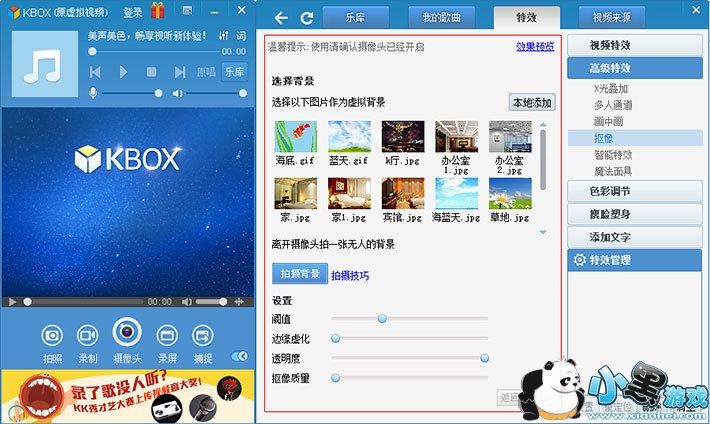710x424 pixels.
Task: Show lyrics with the 词 icon
Action: pyautogui.click(x=241, y=35)
